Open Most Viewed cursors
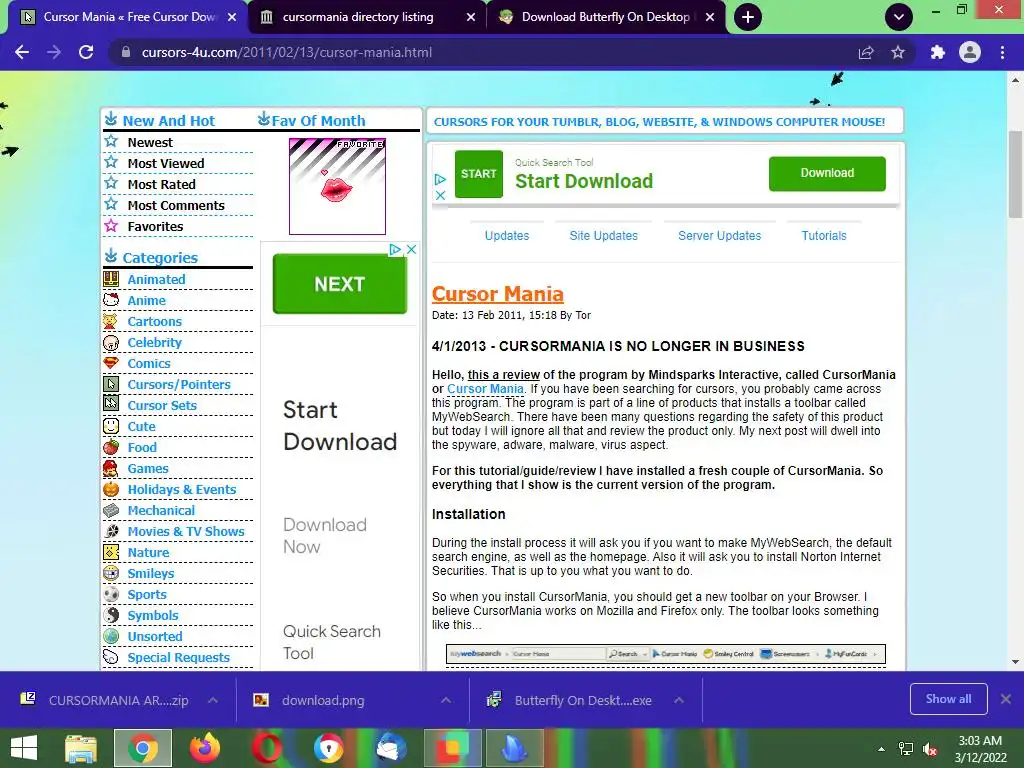The width and height of the screenshot is (1024, 768). 166,163
